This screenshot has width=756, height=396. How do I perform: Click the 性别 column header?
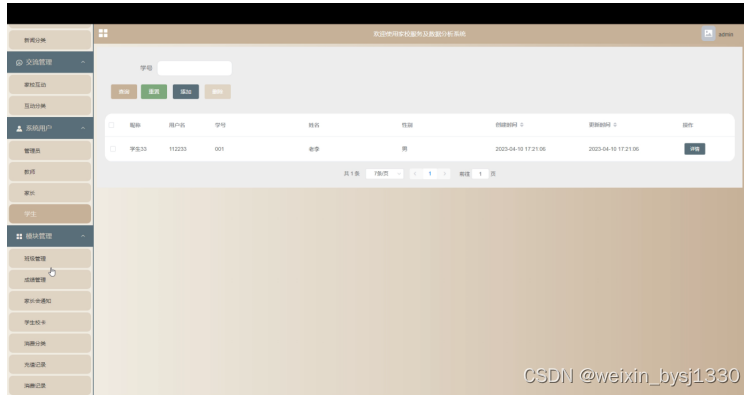[x=407, y=125]
